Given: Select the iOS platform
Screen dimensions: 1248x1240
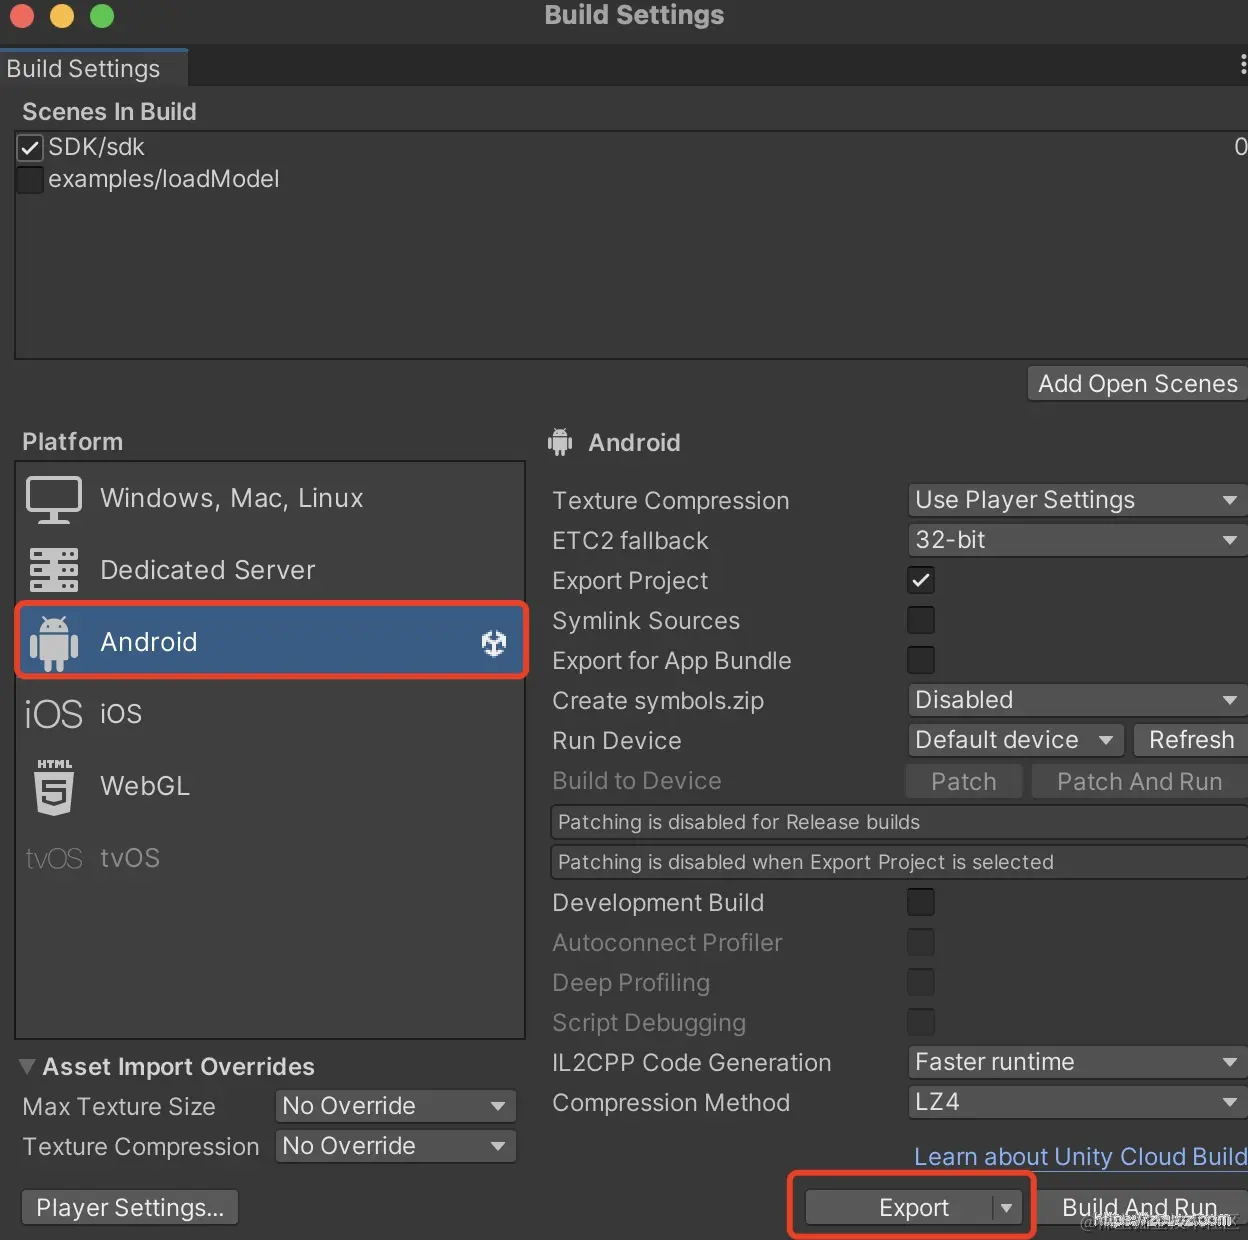Looking at the screenshot, I should pos(270,714).
